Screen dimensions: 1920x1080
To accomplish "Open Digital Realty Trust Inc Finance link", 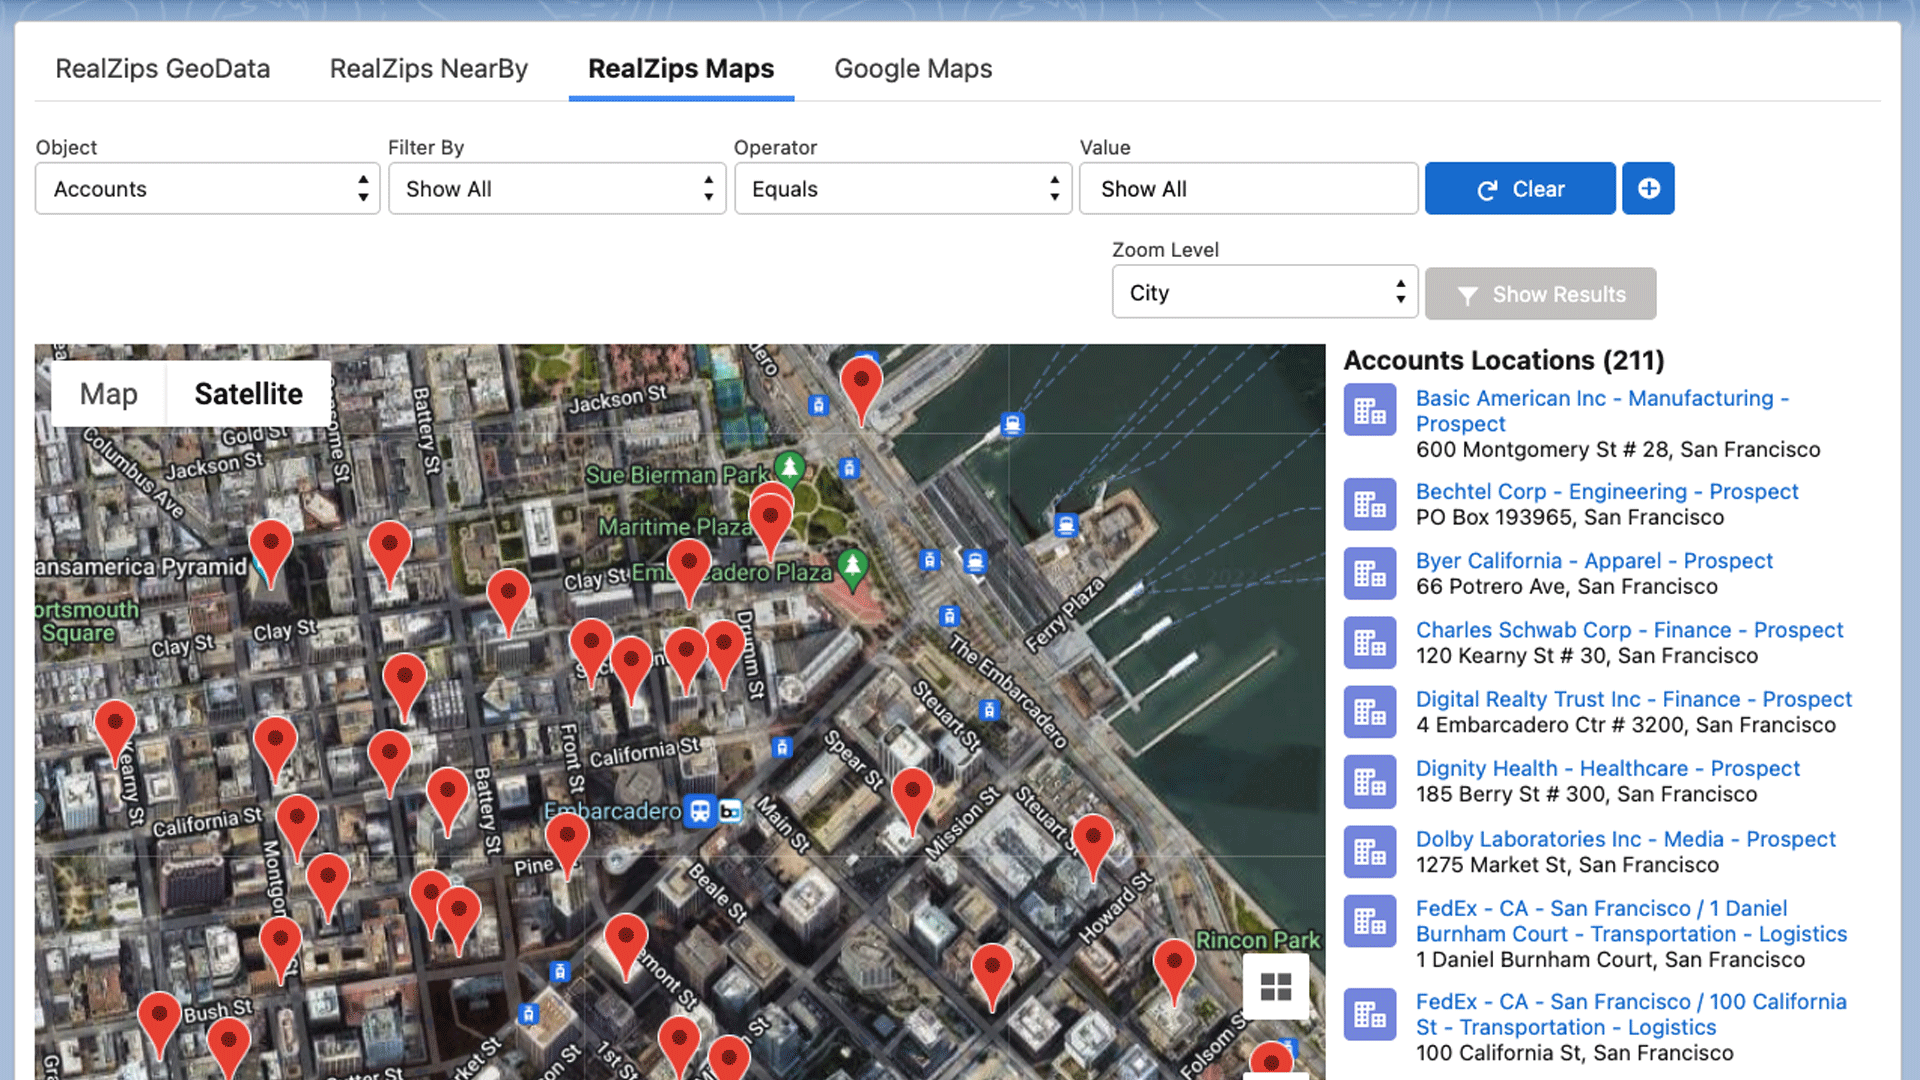I will point(1633,699).
